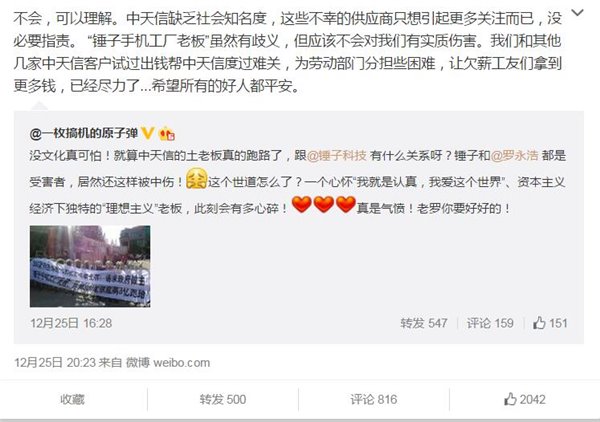Click the first red heart emoji

(301, 204)
